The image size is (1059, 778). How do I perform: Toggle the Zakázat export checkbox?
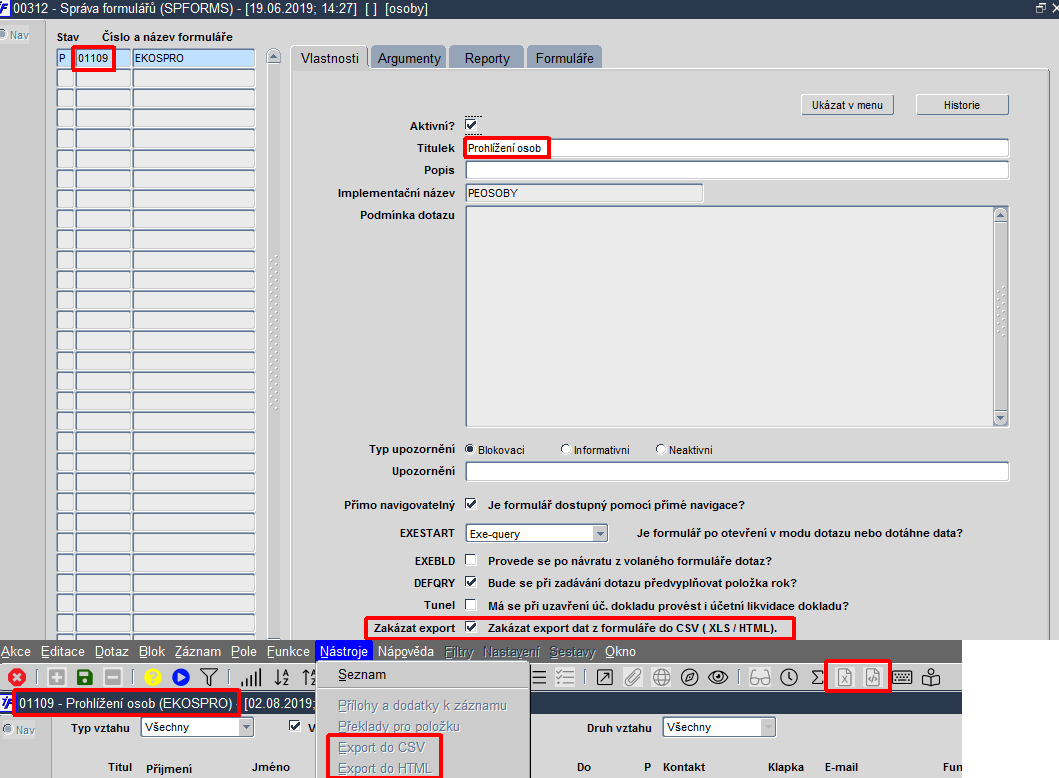[x=471, y=627]
